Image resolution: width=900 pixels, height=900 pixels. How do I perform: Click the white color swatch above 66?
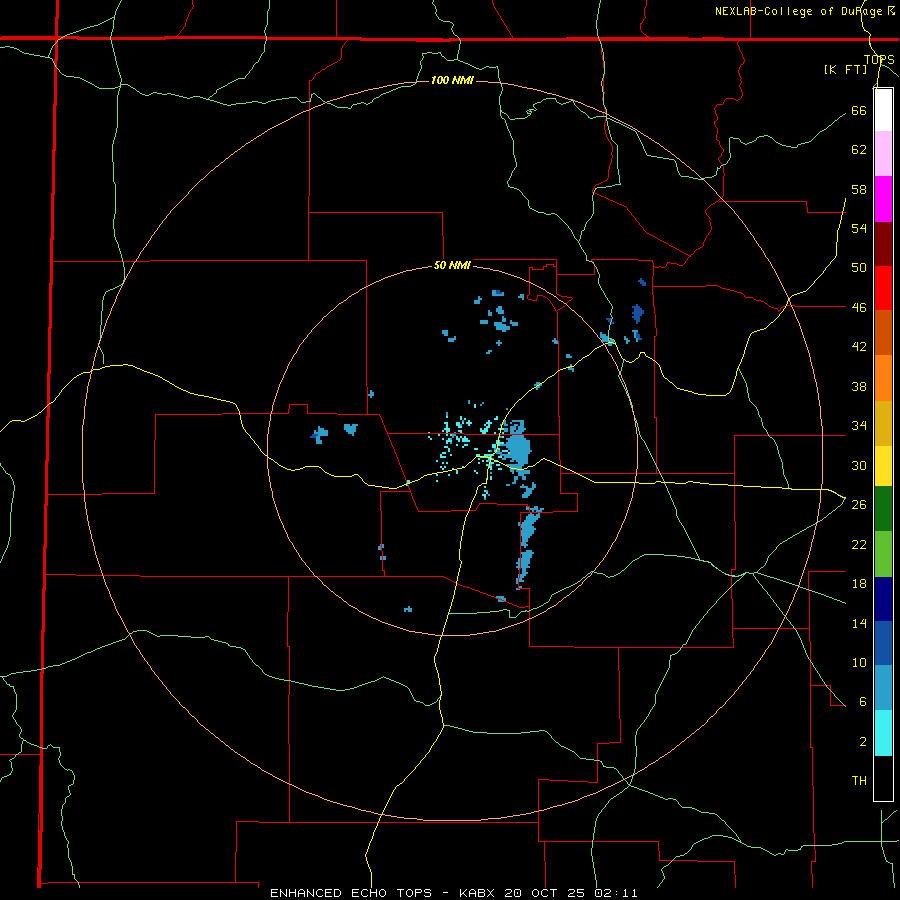[x=883, y=110]
